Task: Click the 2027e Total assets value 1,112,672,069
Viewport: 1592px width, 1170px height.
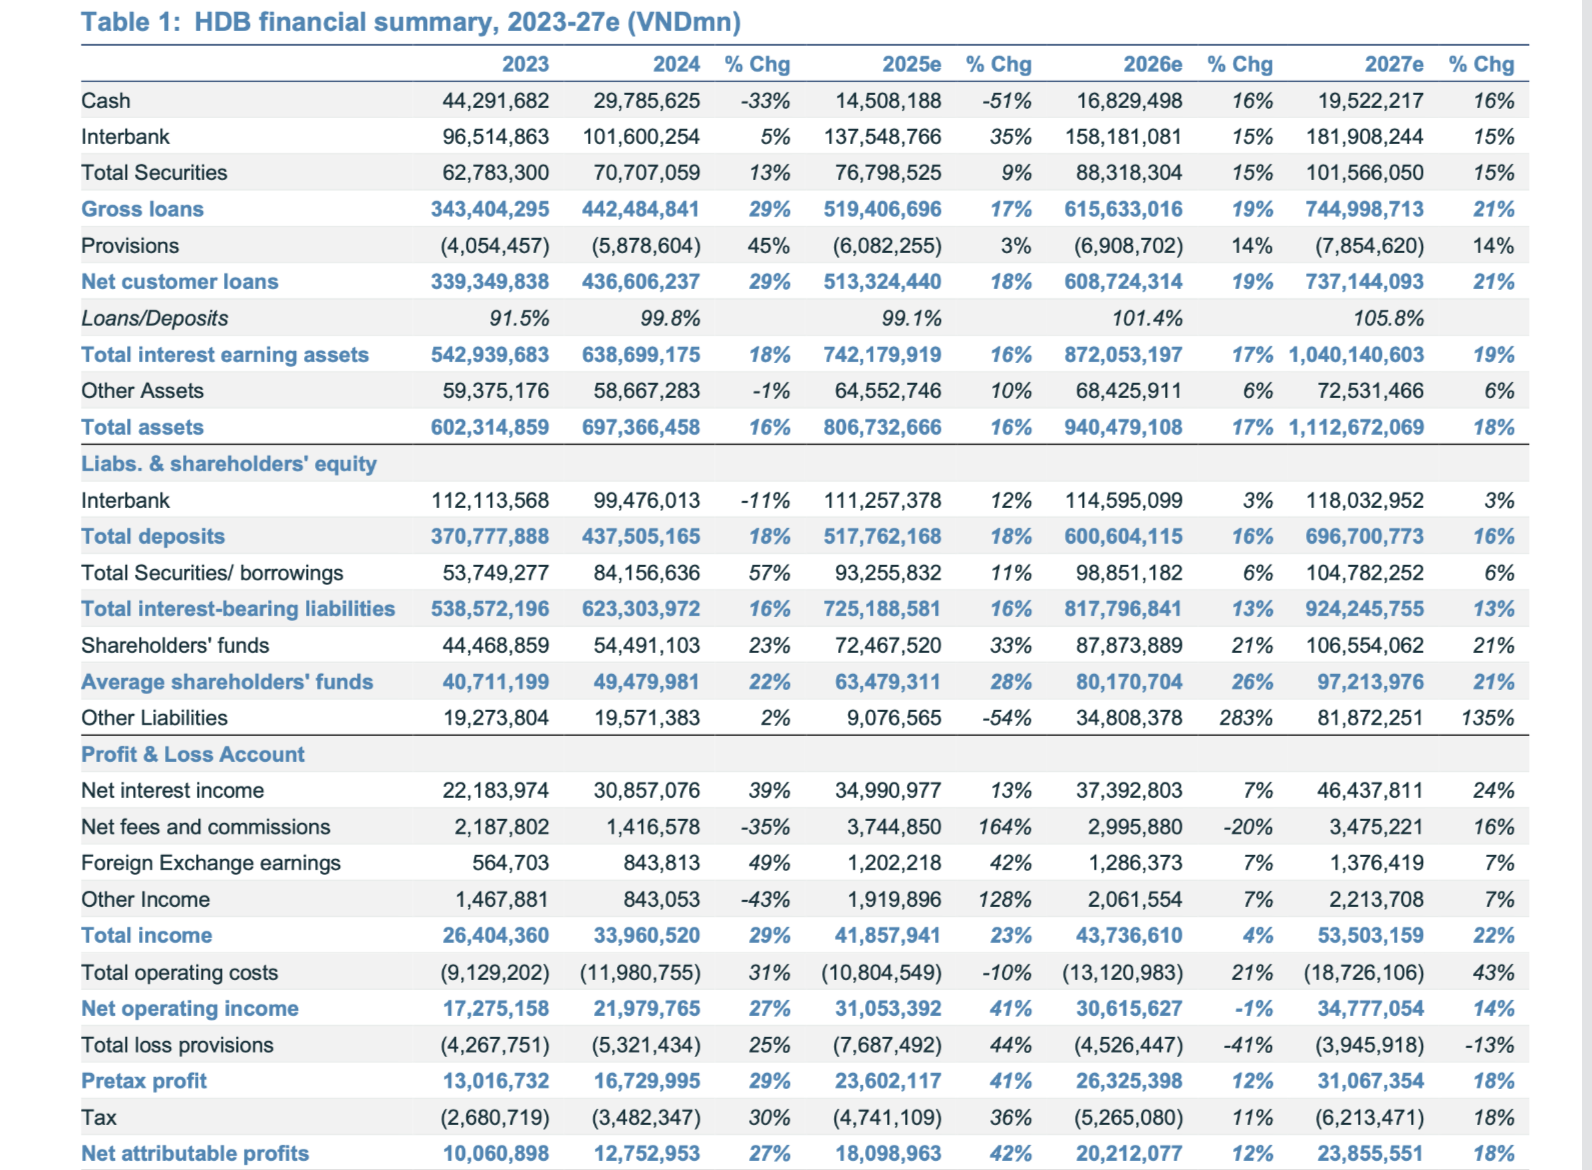Action: pyautogui.click(x=1356, y=427)
